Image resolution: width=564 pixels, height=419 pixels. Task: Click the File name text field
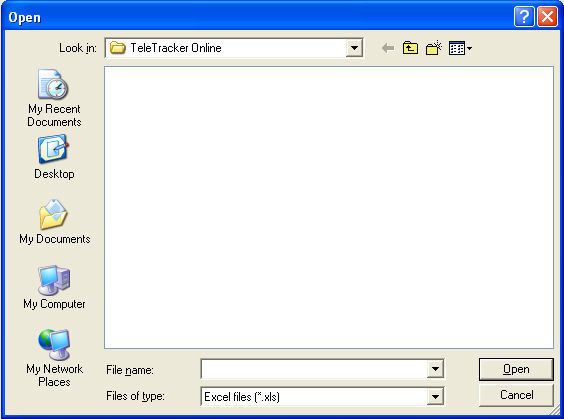point(314,369)
